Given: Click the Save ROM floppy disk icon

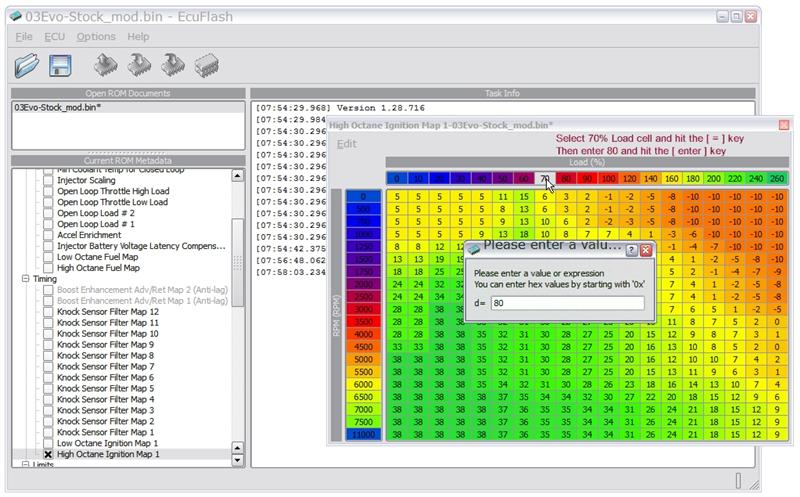Looking at the screenshot, I should (x=61, y=66).
